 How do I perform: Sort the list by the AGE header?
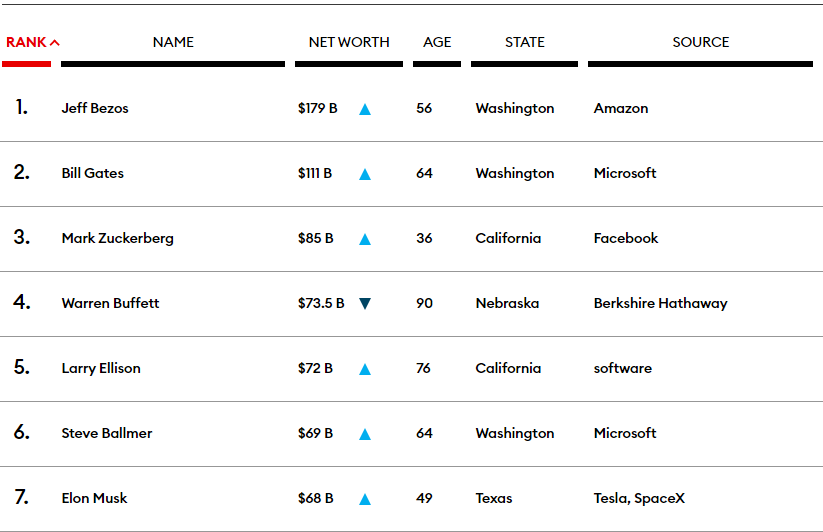437,42
